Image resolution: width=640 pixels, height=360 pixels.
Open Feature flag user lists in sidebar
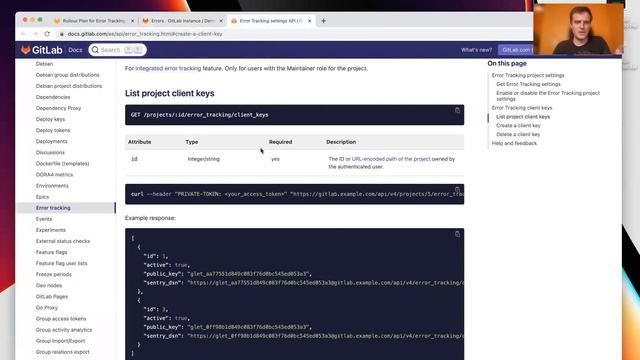[62, 263]
